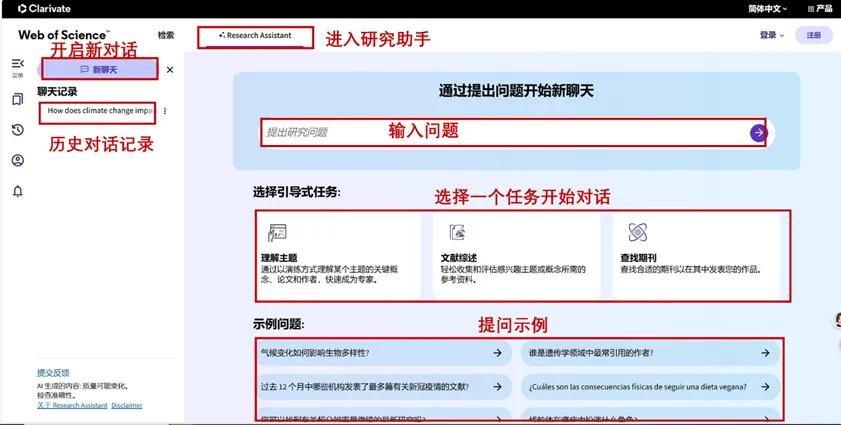Ask the 'dieta vegana' sample question
This screenshot has height=425, width=841.
[x=650, y=387]
